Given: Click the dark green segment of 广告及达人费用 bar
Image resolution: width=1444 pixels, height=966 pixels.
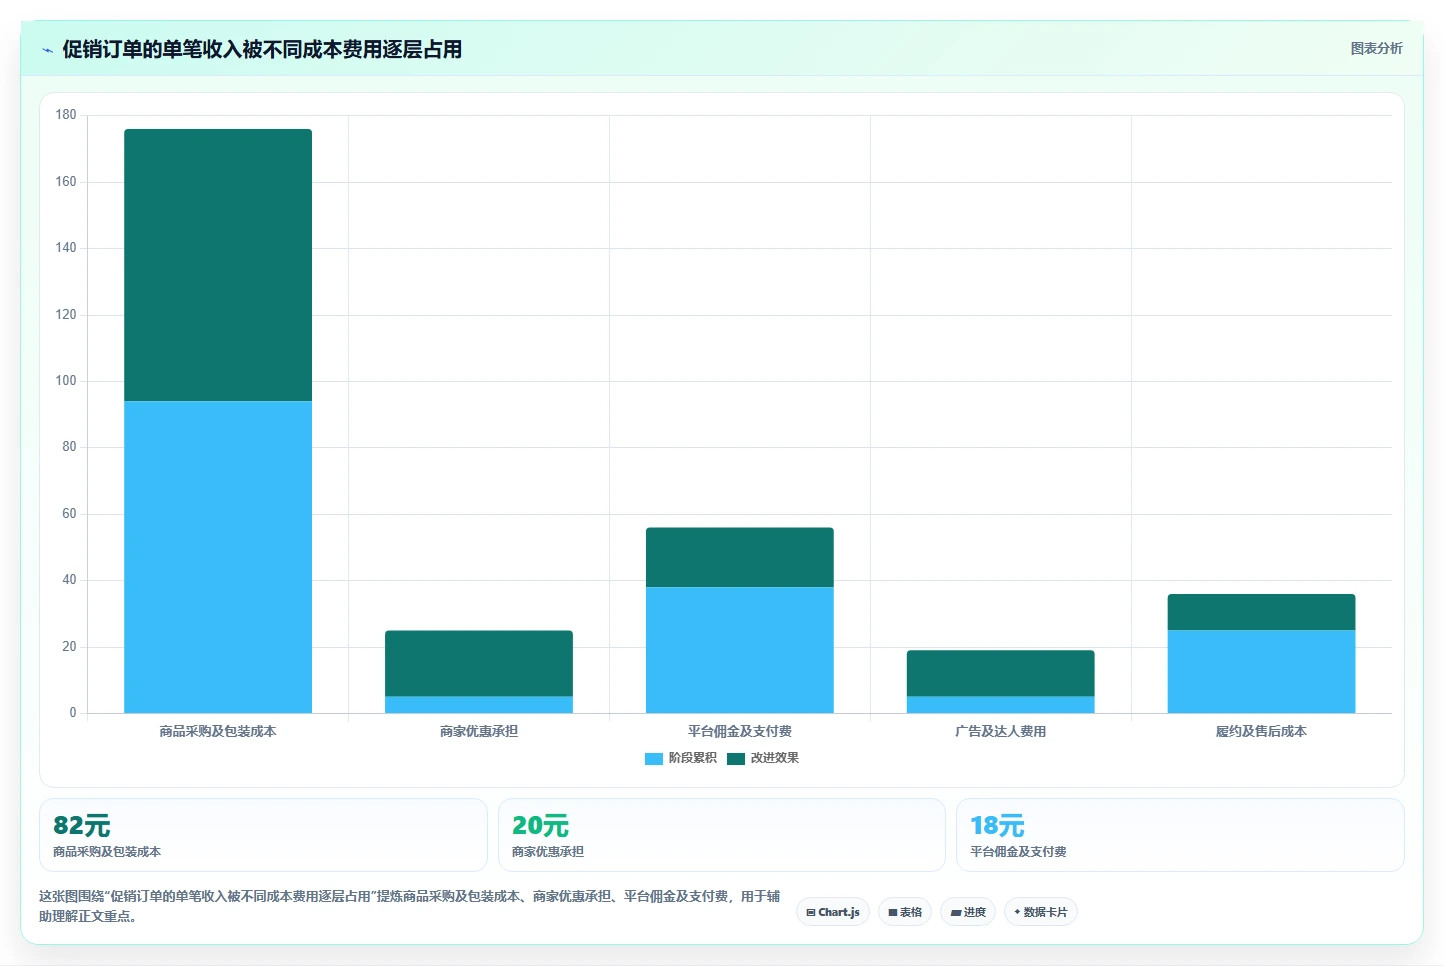Looking at the screenshot, I should 1001,673.
